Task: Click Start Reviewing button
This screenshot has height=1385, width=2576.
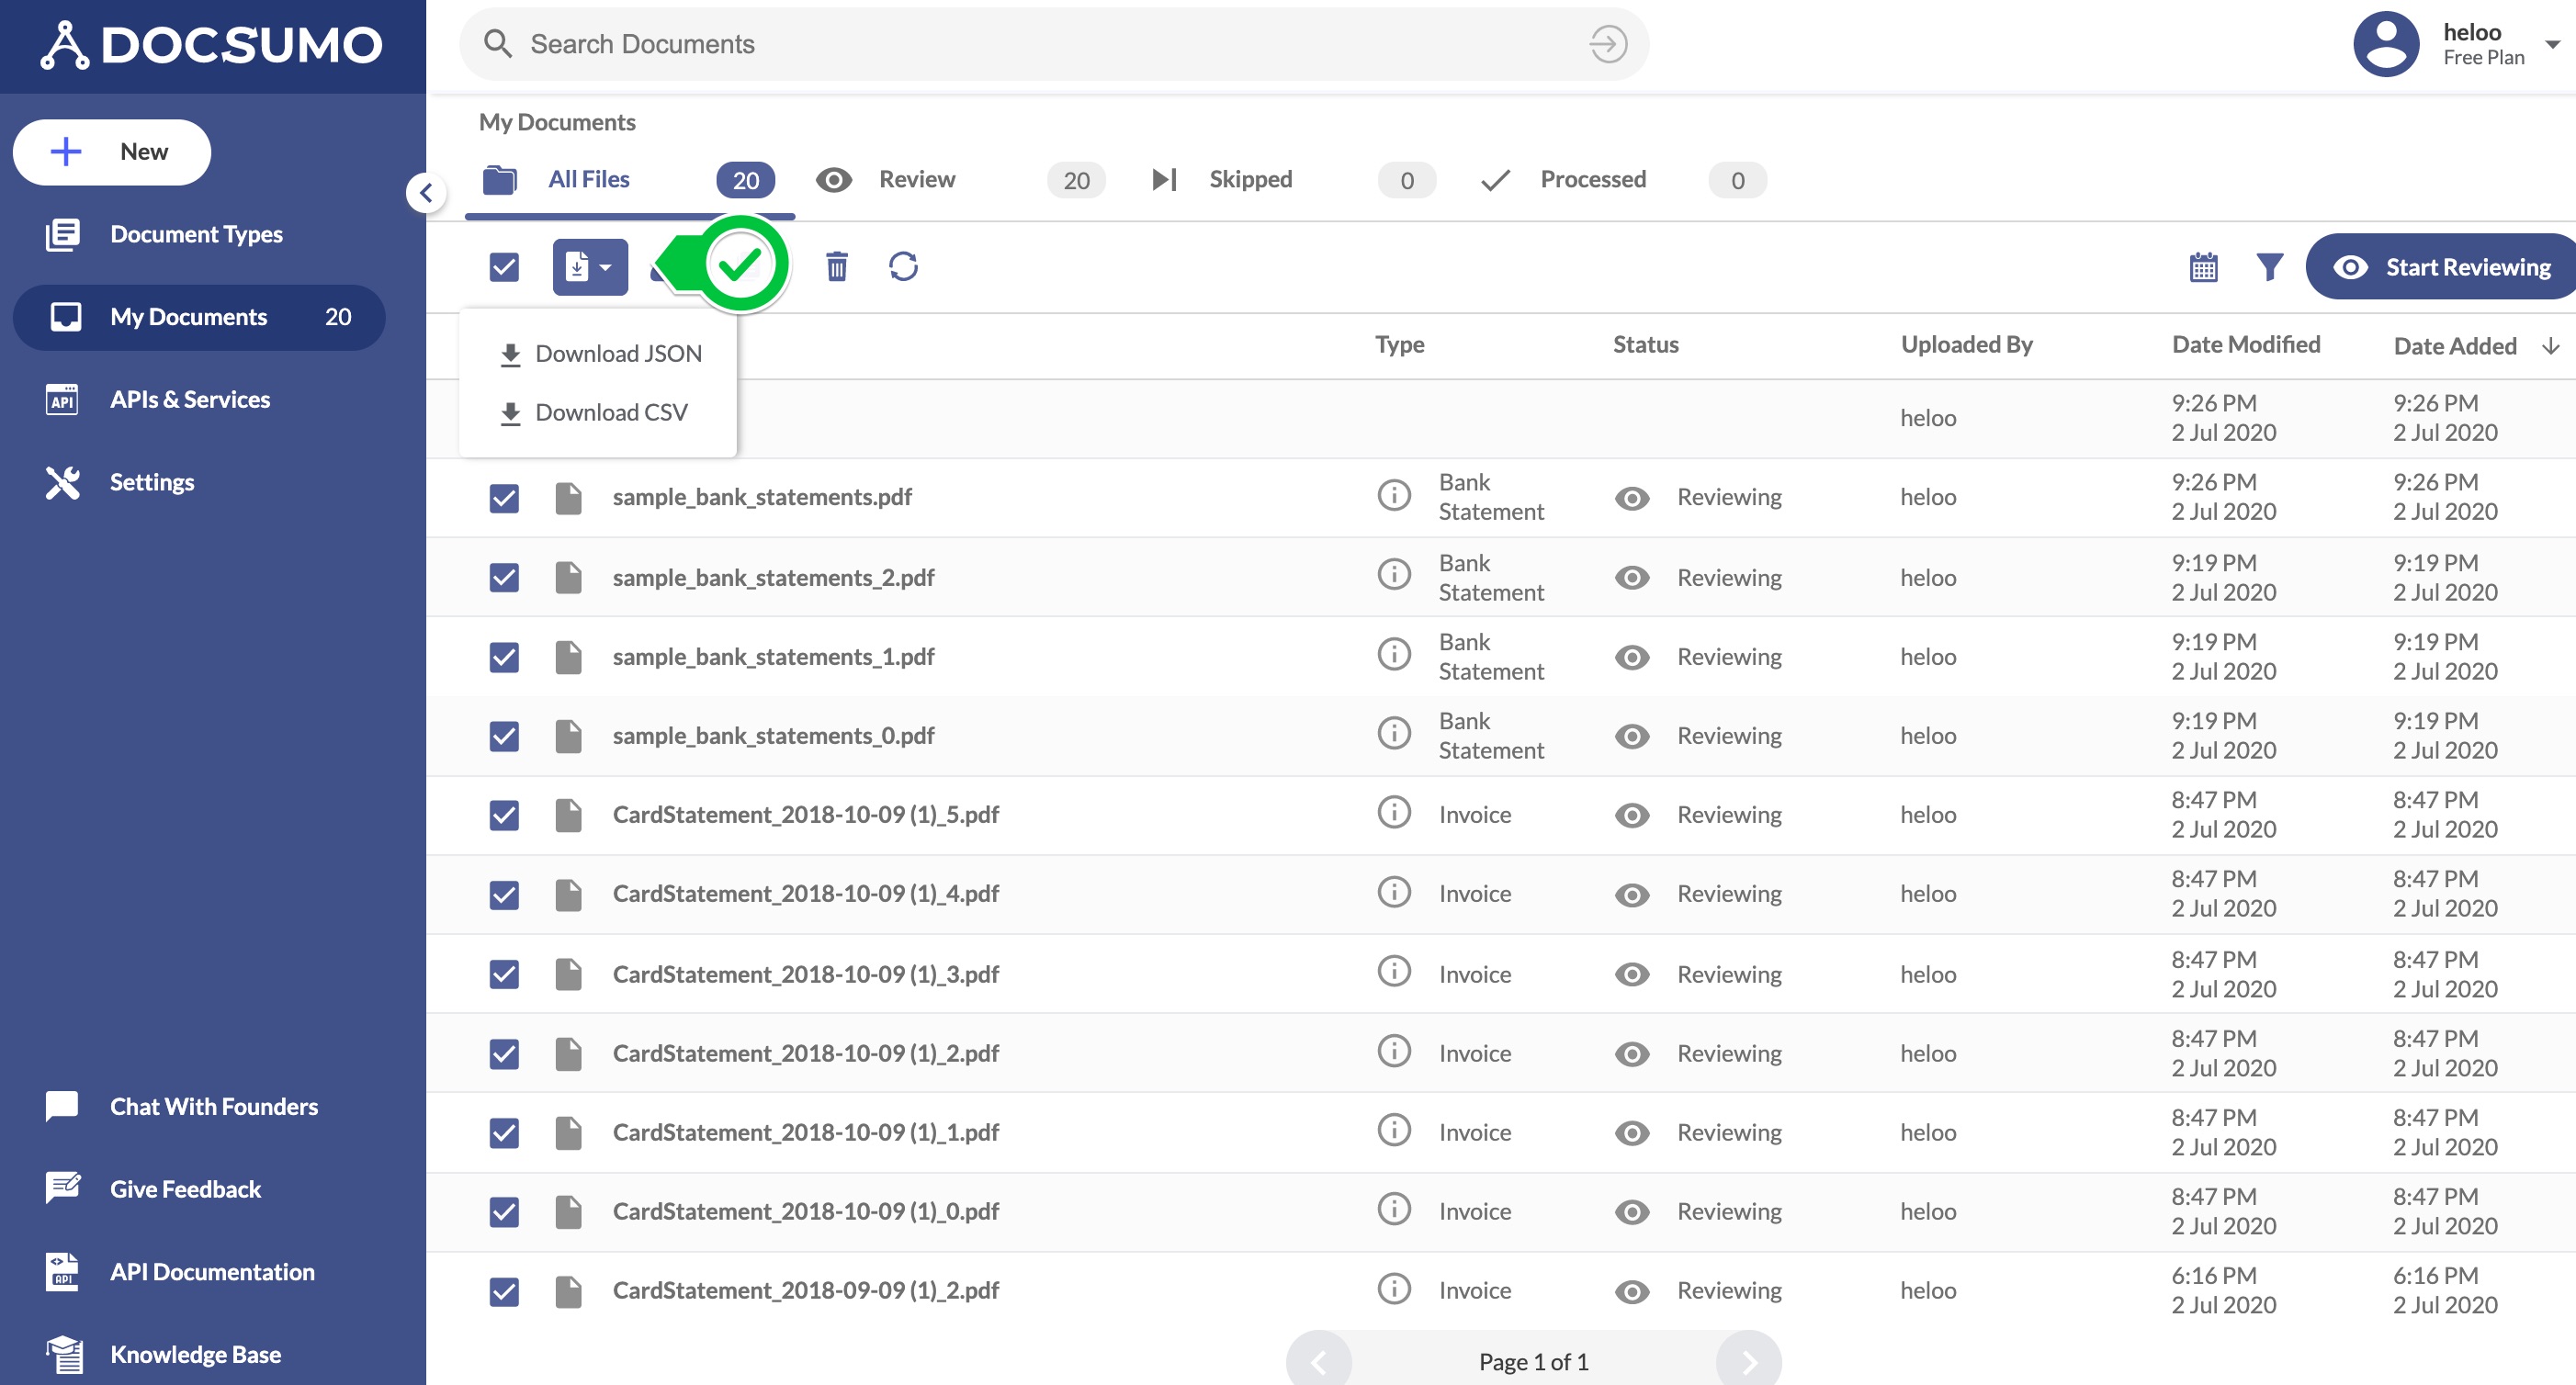Action: point(2441,267)
